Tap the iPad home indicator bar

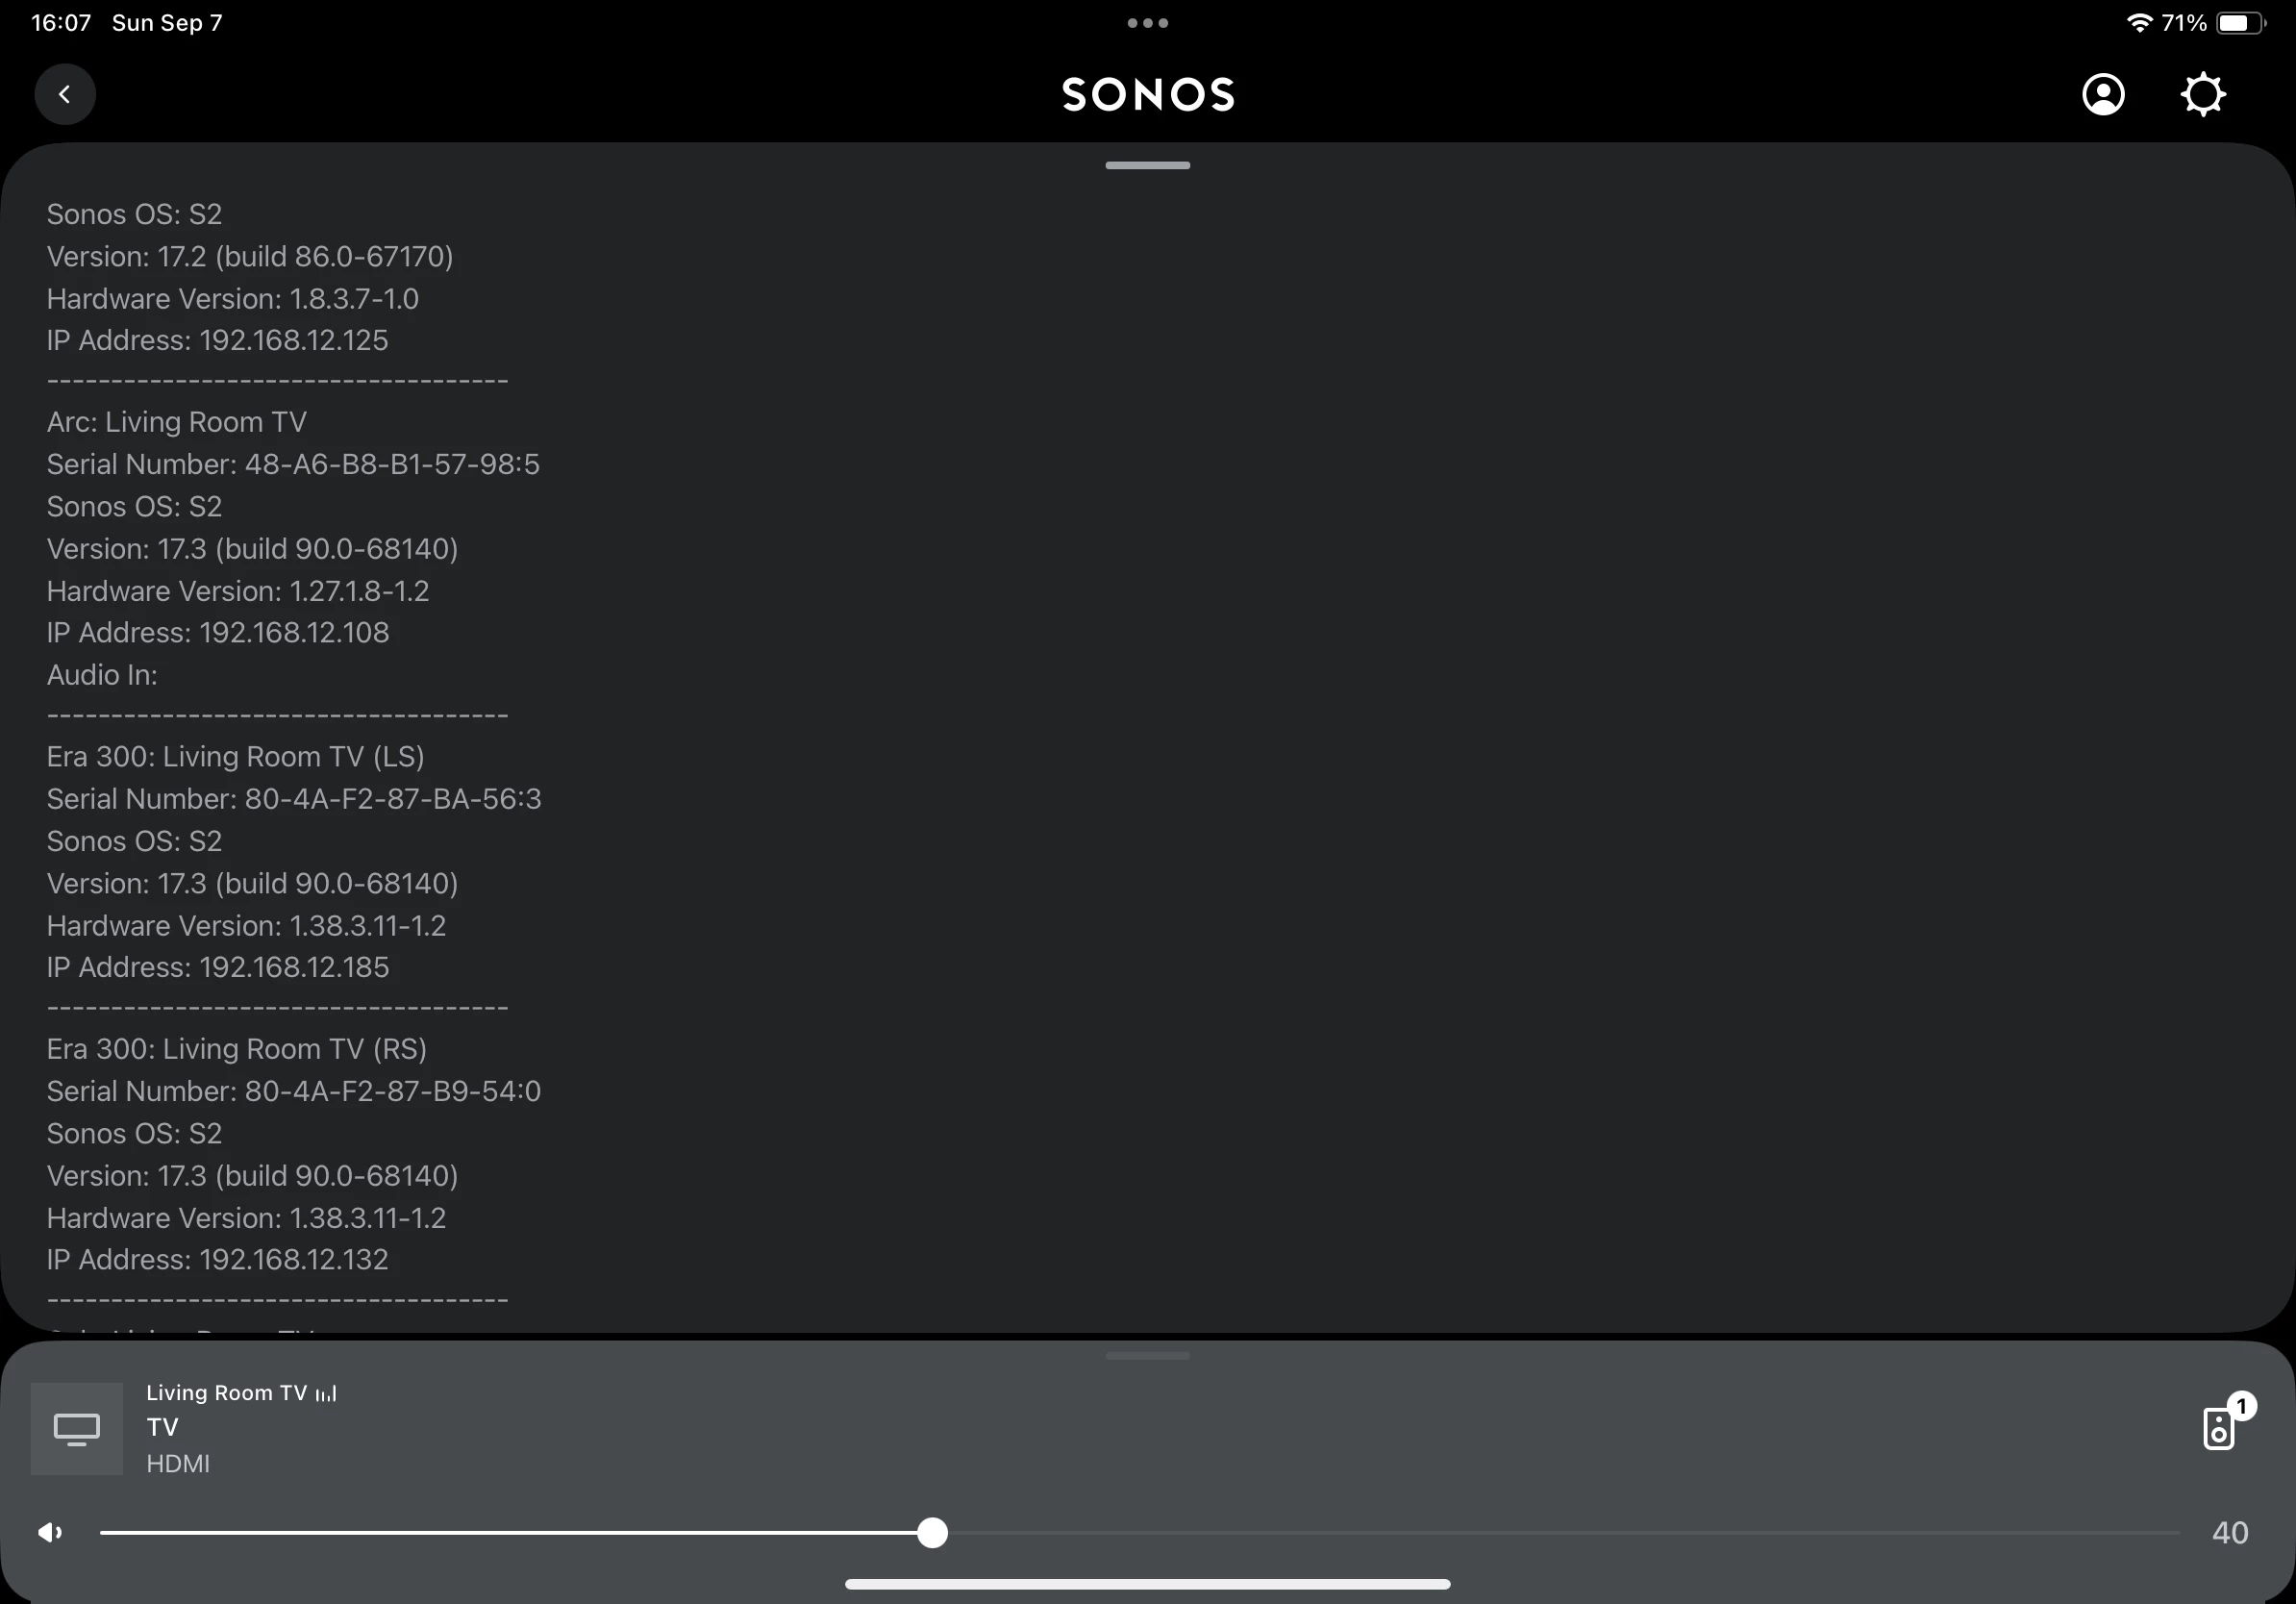(x=1147, y=1584)
